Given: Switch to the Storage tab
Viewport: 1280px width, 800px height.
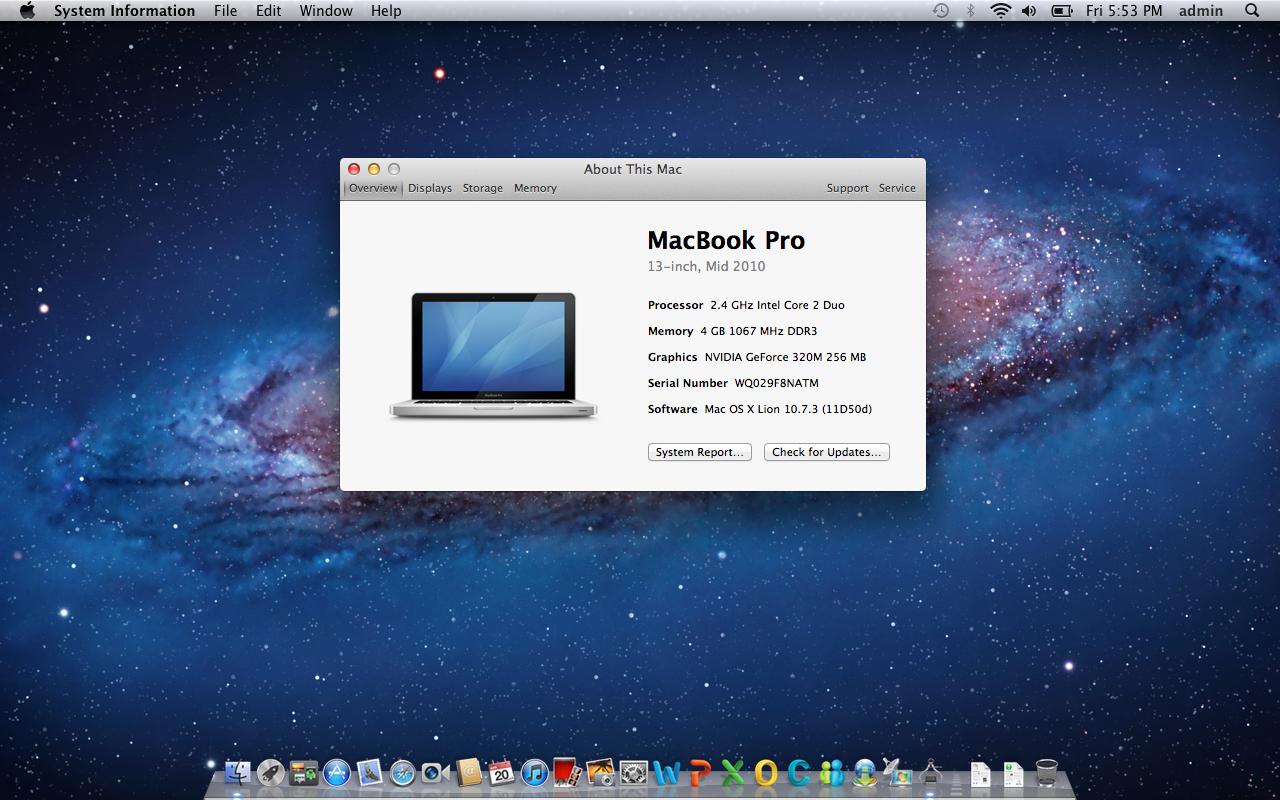Looking at the screenshot, I should click(482, 188).
